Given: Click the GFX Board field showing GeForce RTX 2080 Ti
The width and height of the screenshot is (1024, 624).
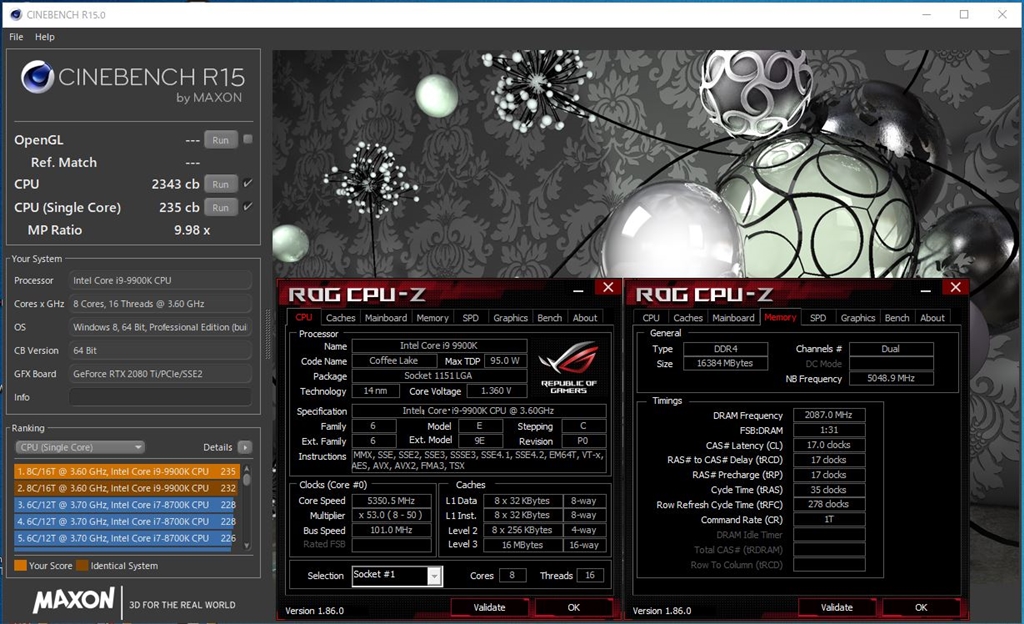Looking at the screenshot, I should coord(160,374).
